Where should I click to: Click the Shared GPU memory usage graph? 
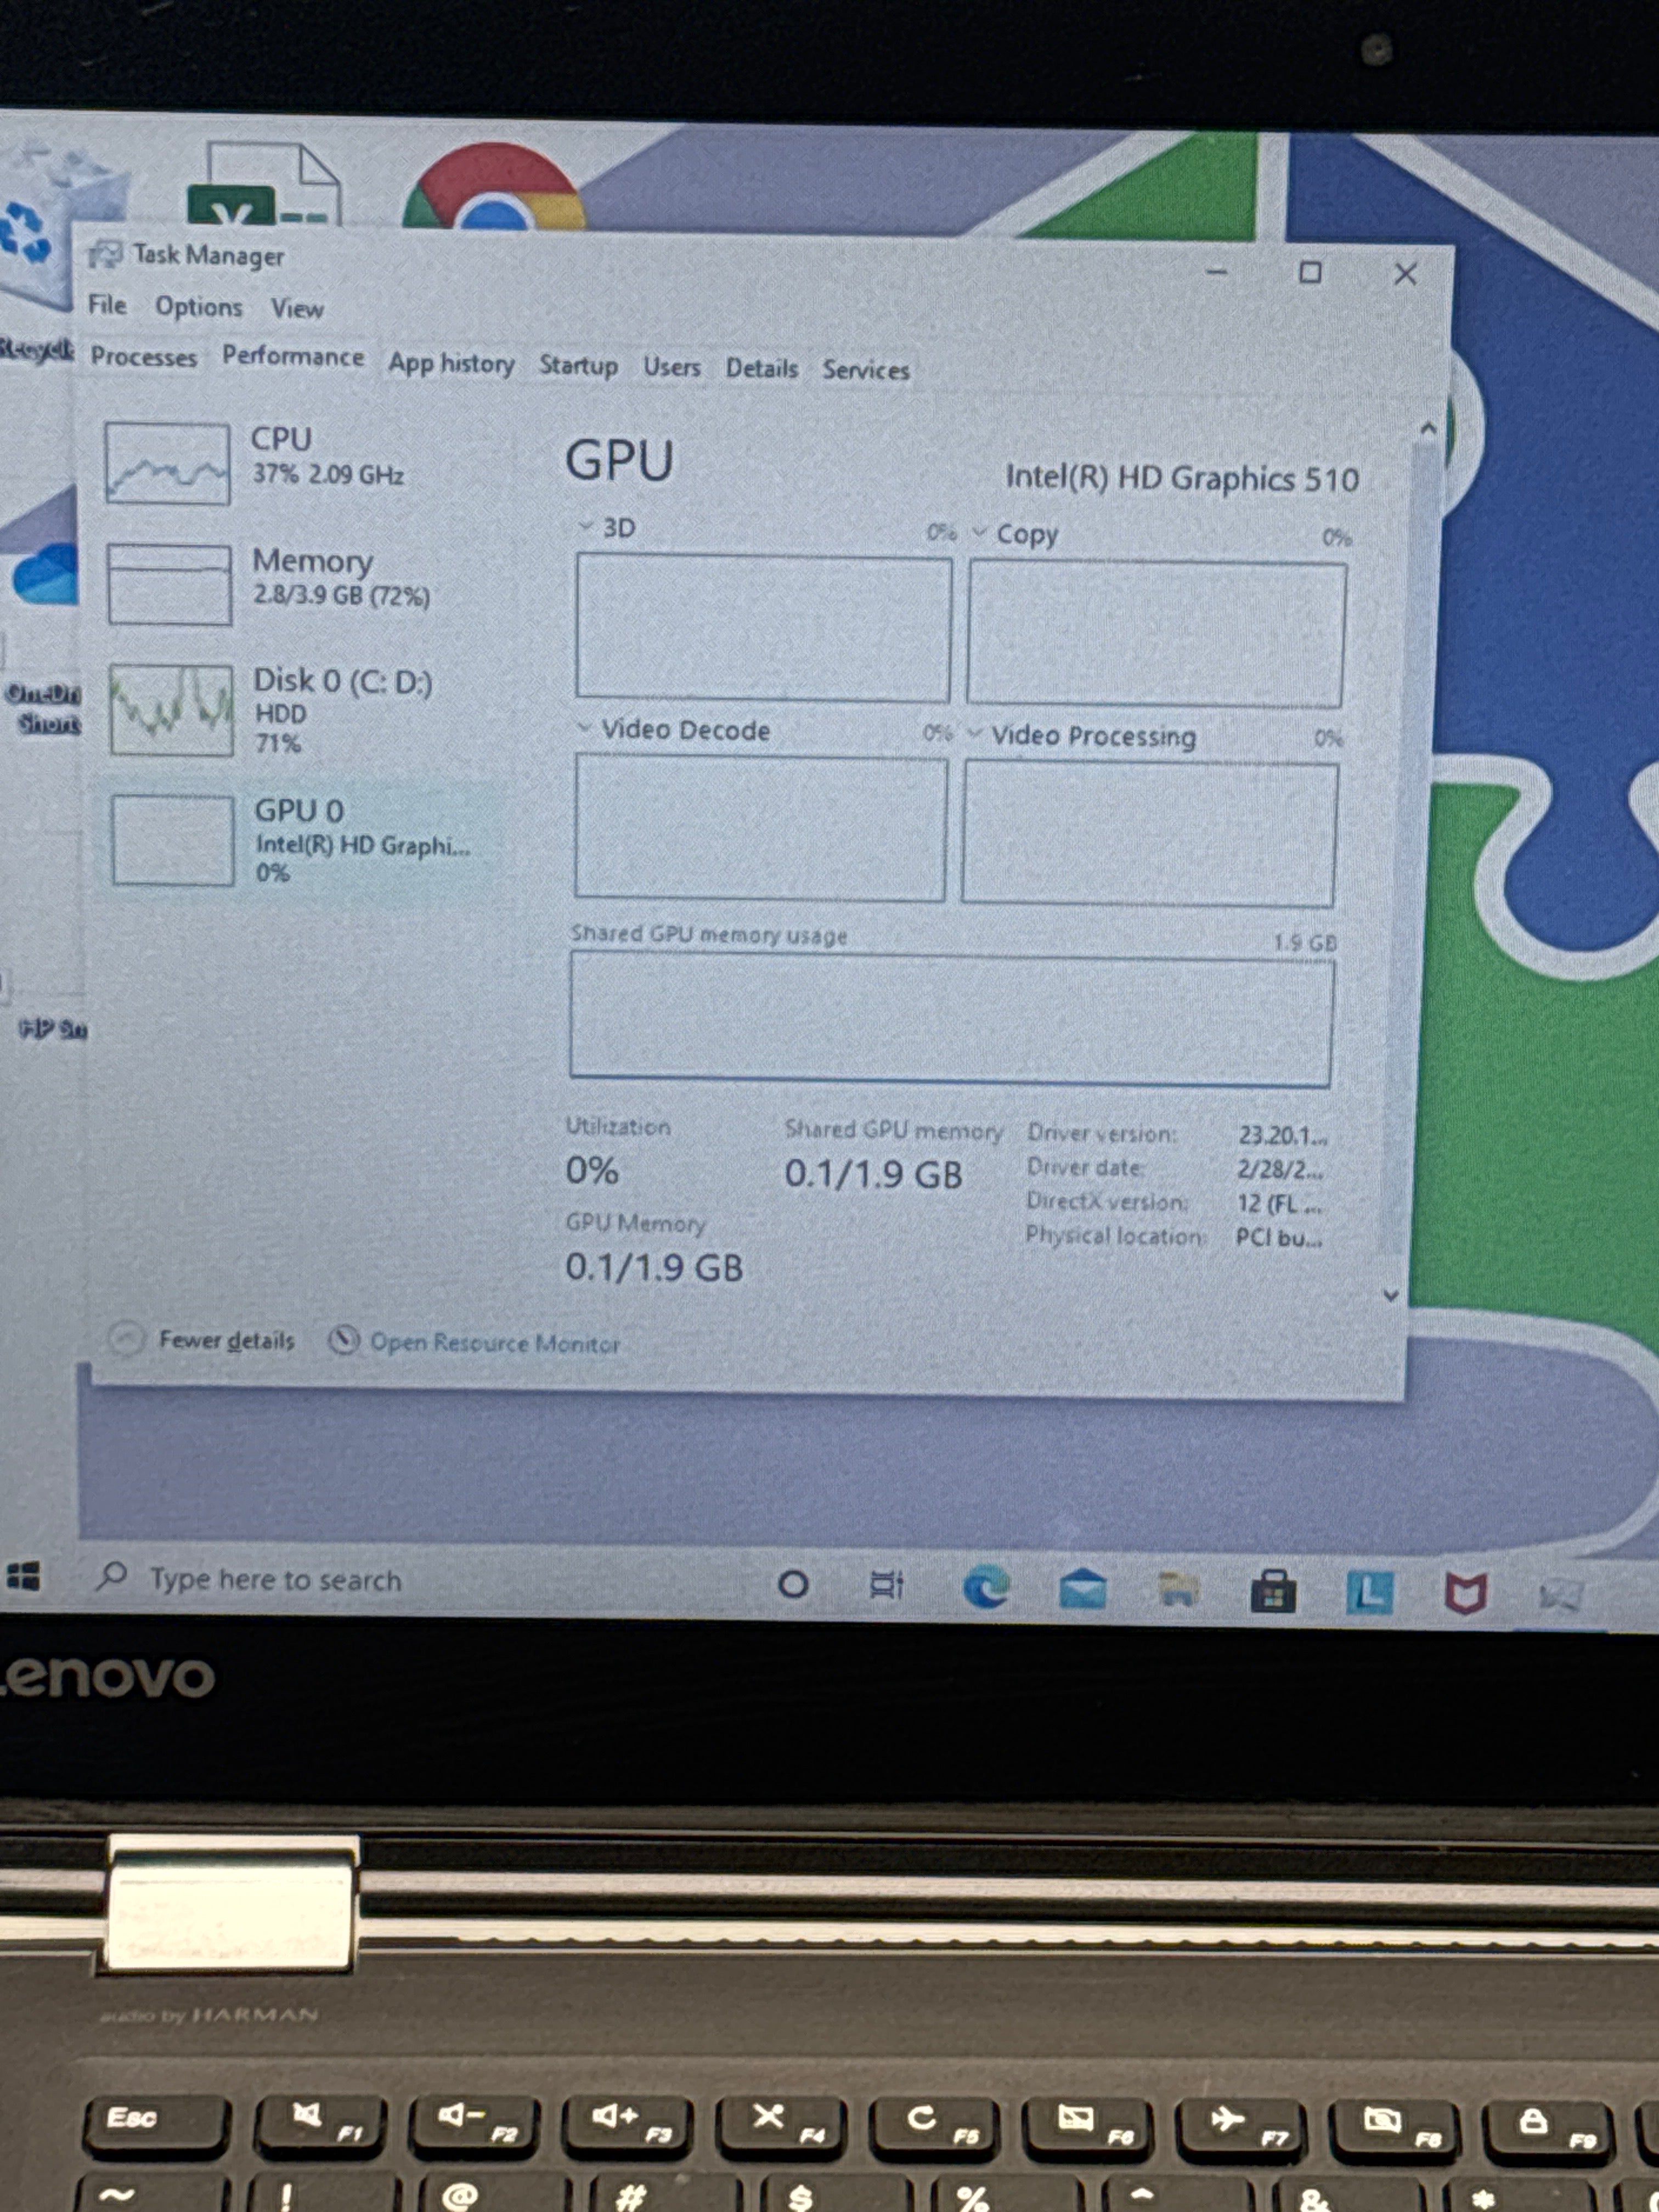[x=950, y=1020]
